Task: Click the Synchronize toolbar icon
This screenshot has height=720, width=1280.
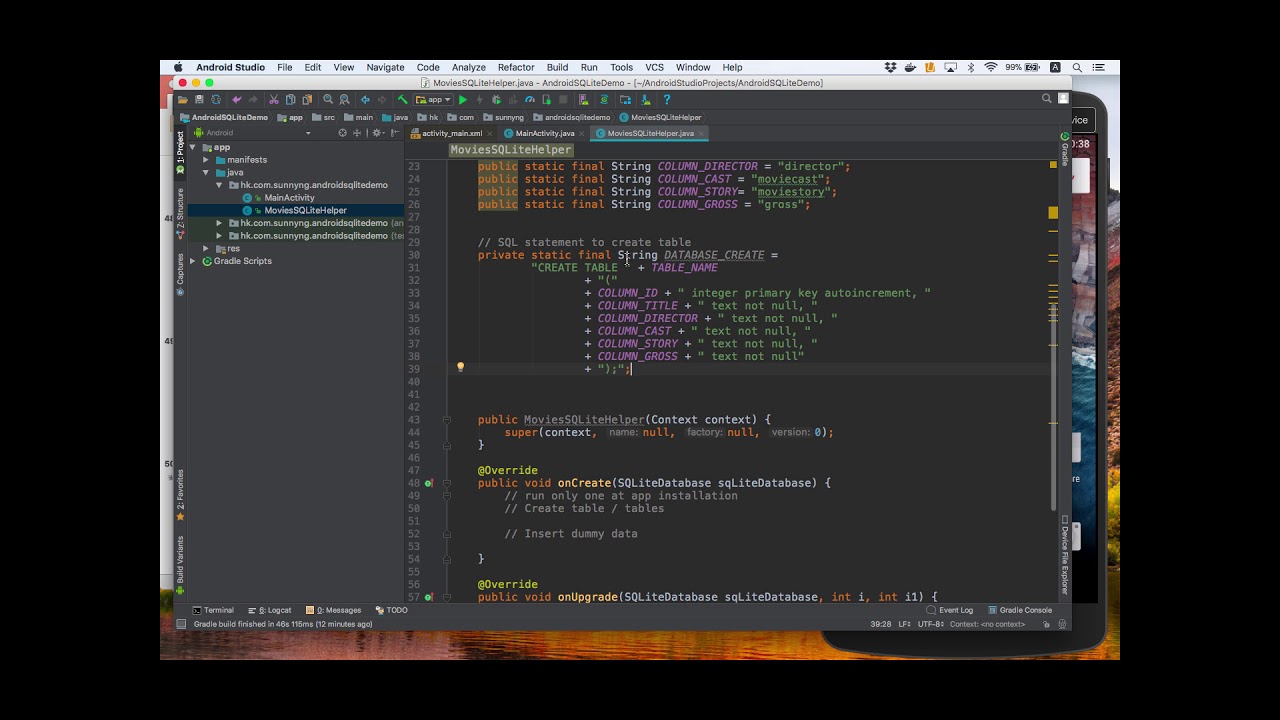Action: (217, 100)
